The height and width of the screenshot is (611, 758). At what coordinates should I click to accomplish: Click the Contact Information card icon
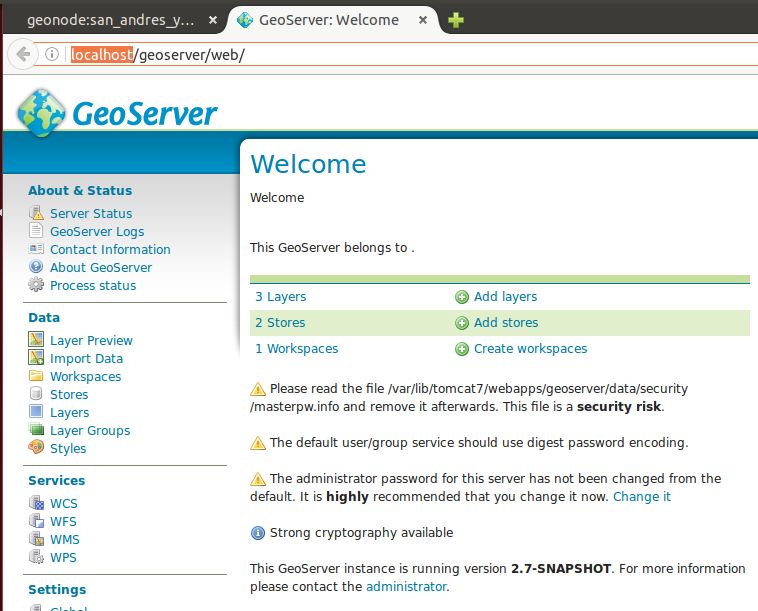[x=36, y=249]
